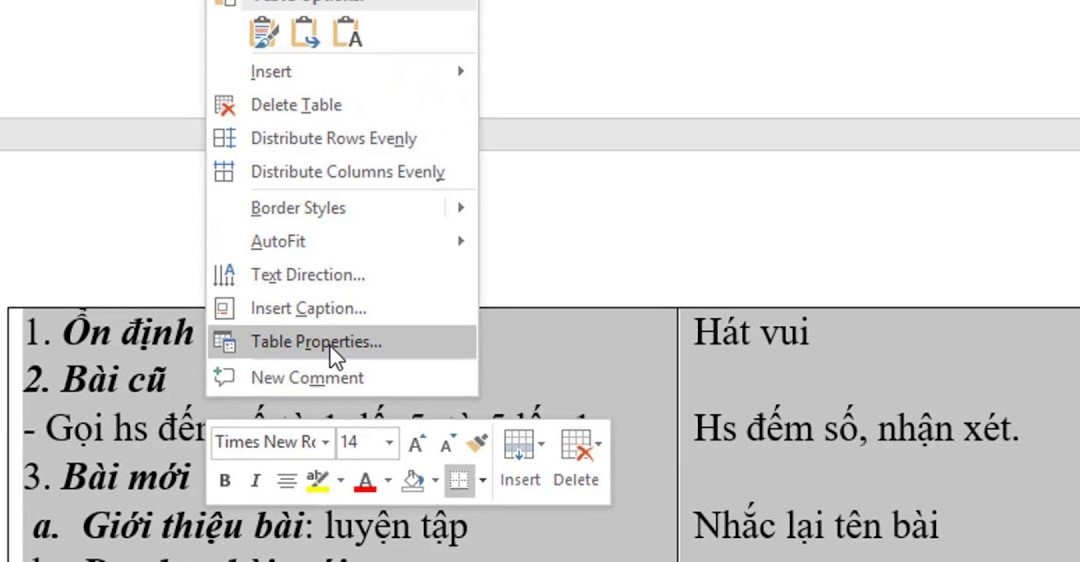Select the Merge Formatting paste icon
1080x562 pixels.
(x=305, y=33)
